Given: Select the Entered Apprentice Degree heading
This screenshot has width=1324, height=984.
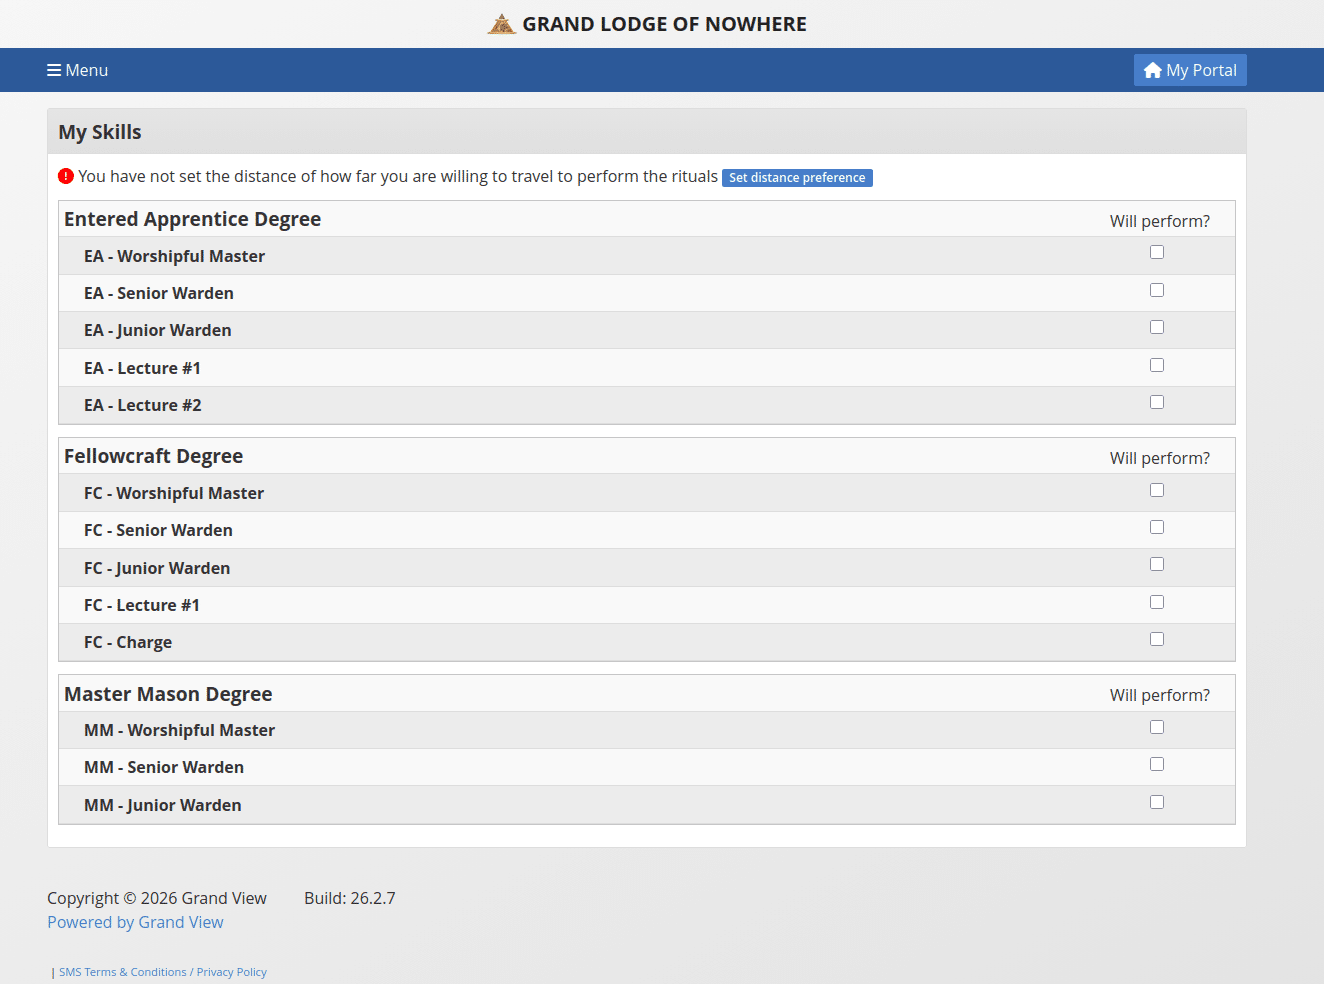Looking at the screenshot, I should tap(192, 219).
